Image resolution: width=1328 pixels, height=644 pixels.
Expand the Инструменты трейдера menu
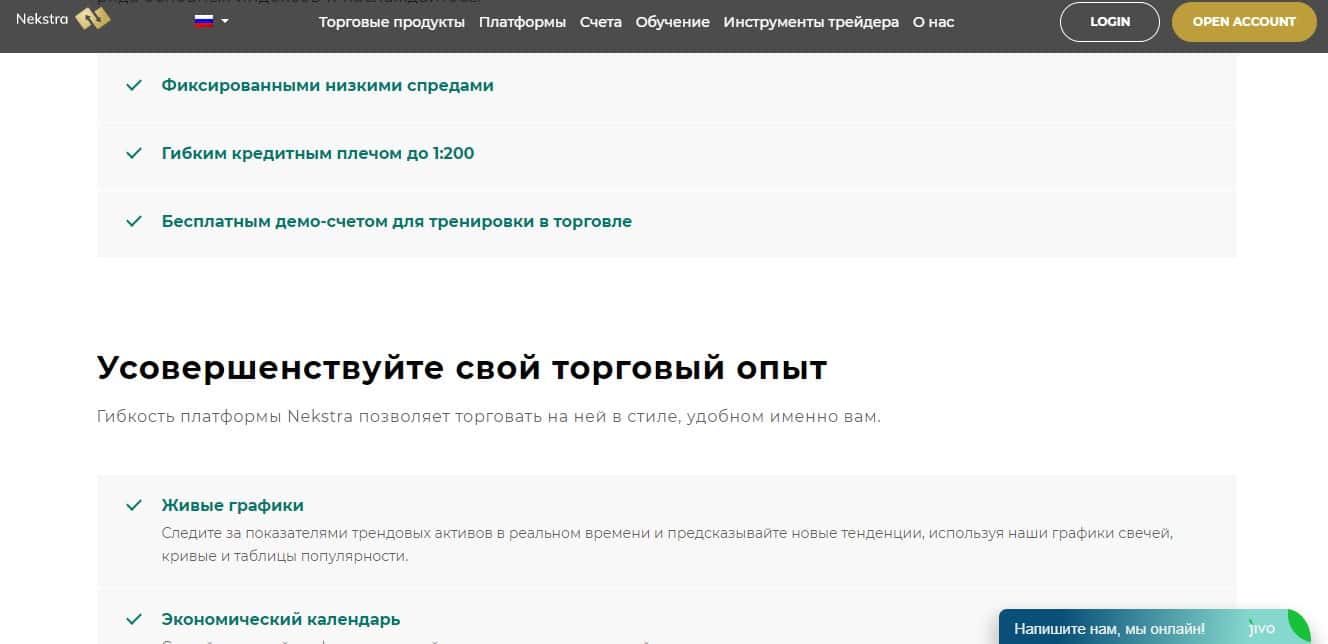pos(811,22)
